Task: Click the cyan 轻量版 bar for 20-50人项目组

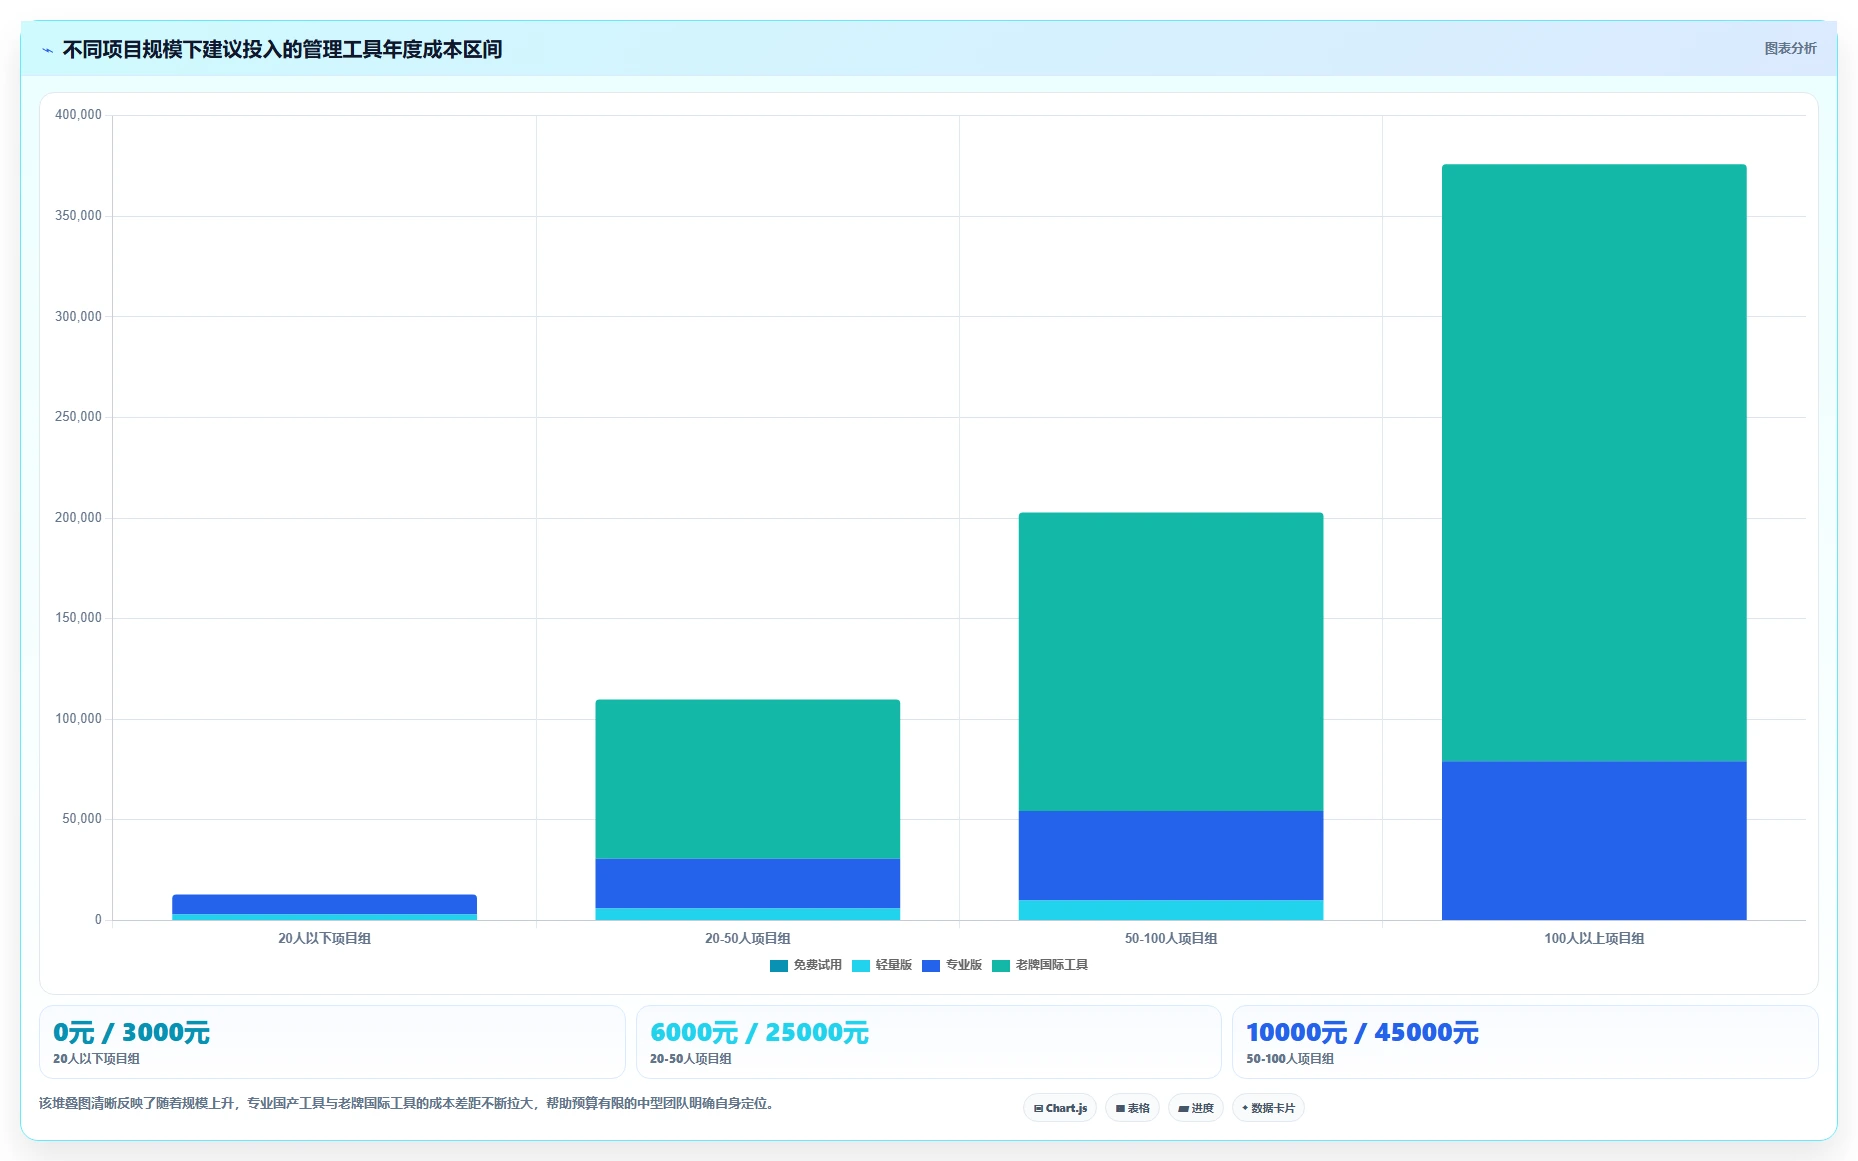Action: pyautogui.click(x=748, y=914)
